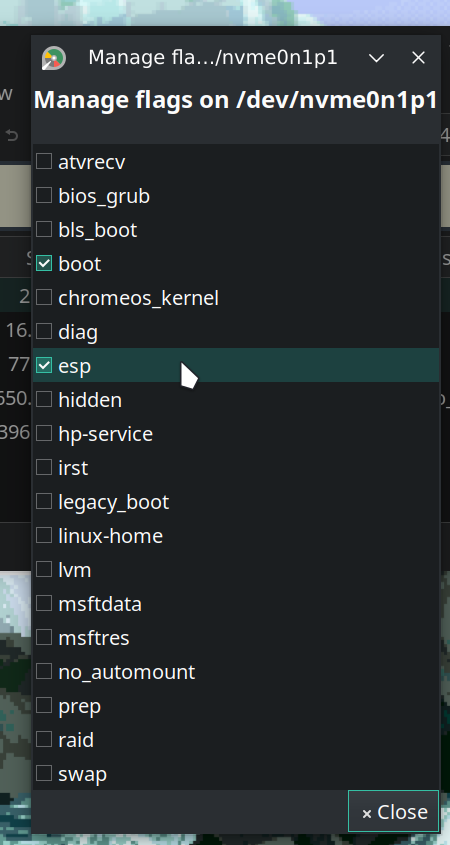Enable the bios_grub flag
The height and width of the screenshot is (845, 450).
[x=44, y=195]
